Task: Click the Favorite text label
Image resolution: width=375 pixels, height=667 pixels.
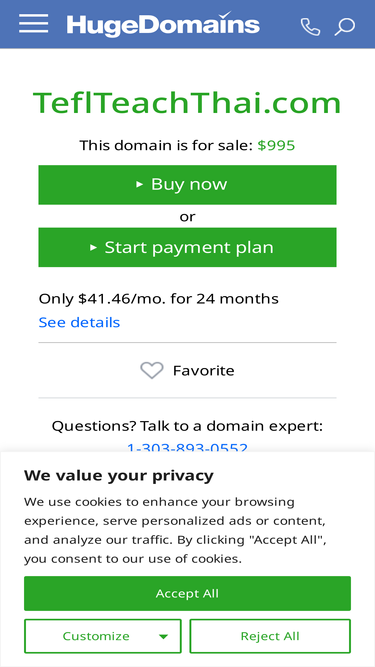Action: (x=203, y=371)
